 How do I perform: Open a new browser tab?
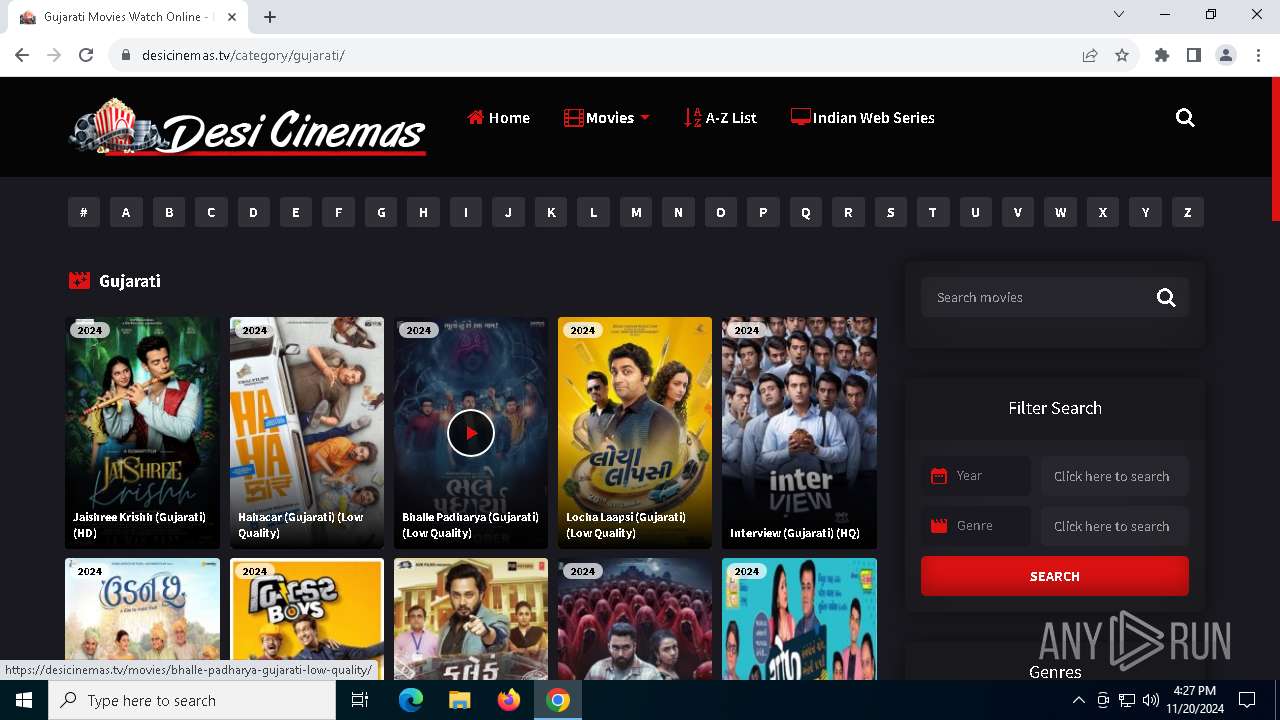270,17
